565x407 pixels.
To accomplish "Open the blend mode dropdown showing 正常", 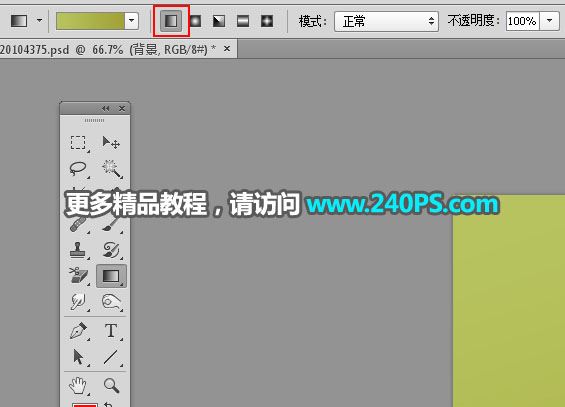I will (x=386, y=22).
